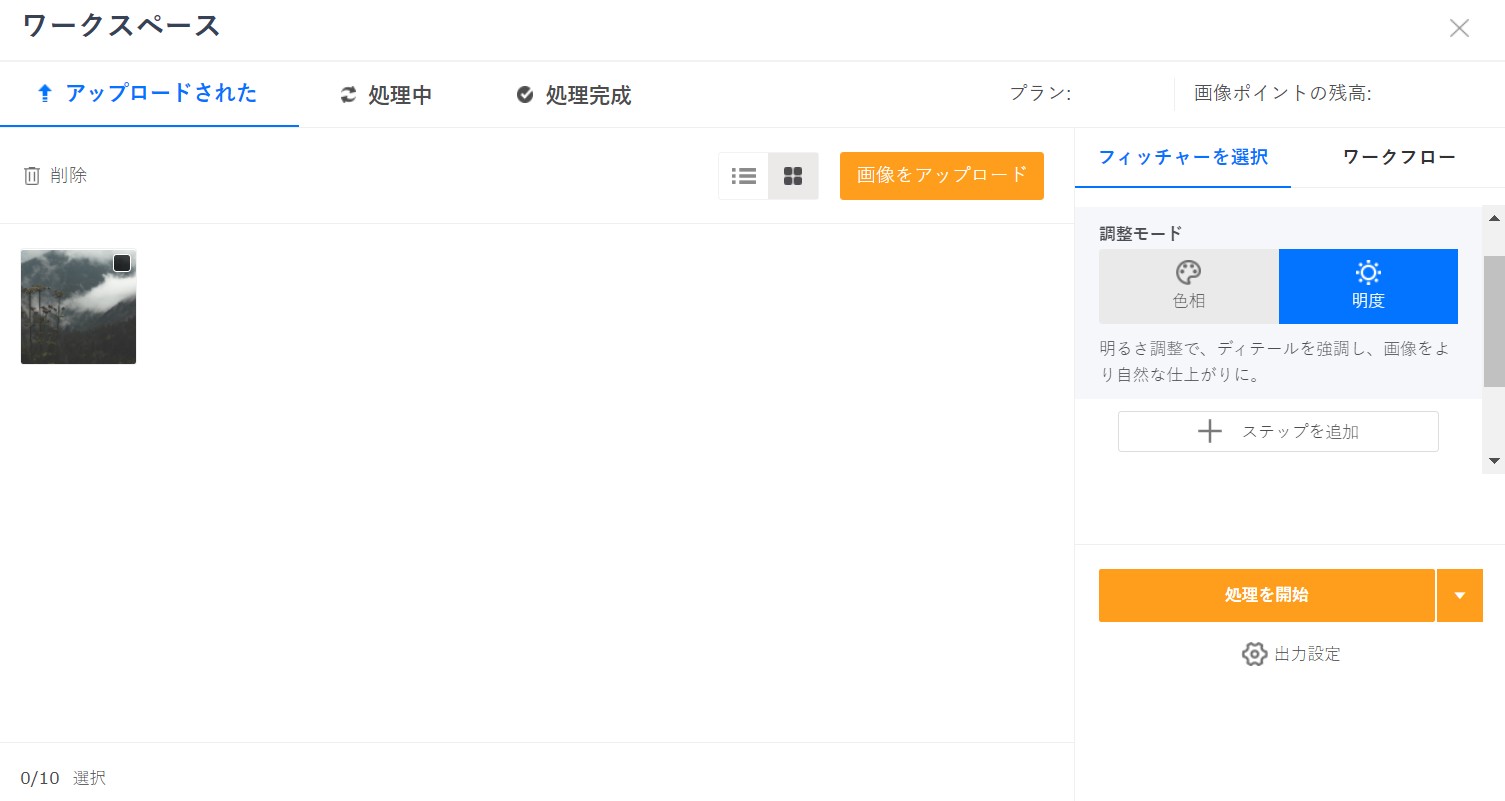Click the scroll-down arrow in the feature panel
1505x801 pixels.
pos(1493,461)
